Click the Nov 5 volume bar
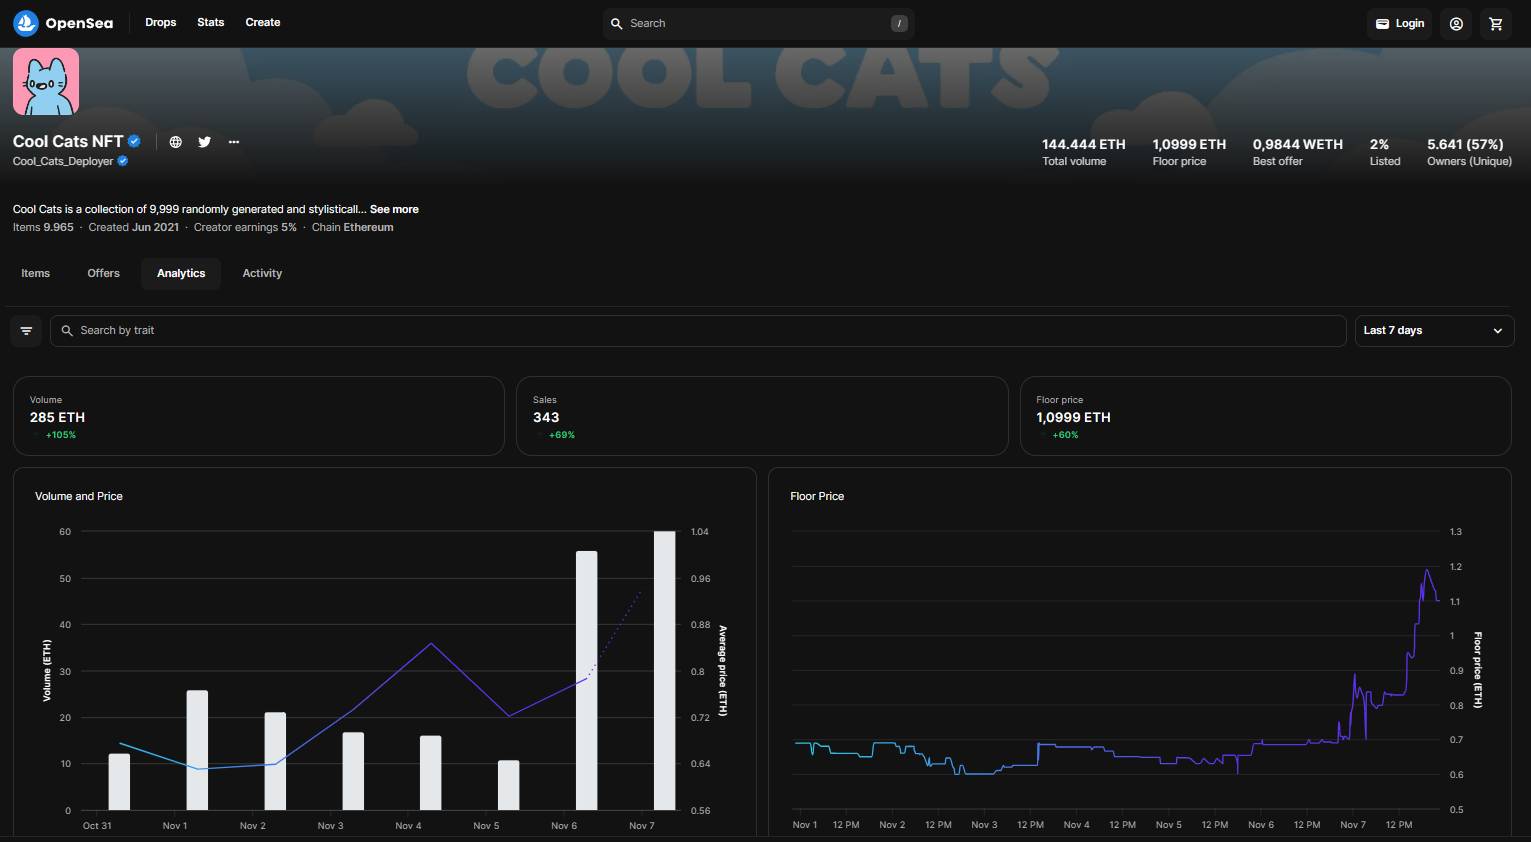1531x842 pixels. click(x=508, y=785)
